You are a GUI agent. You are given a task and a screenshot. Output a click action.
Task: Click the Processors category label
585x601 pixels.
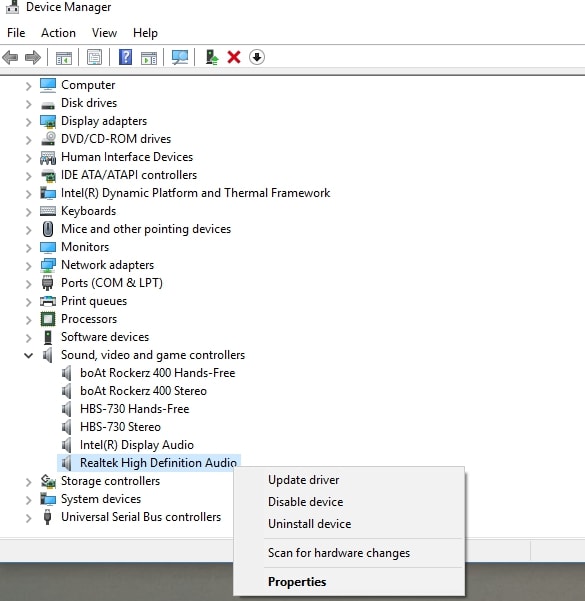pos(89,319)
